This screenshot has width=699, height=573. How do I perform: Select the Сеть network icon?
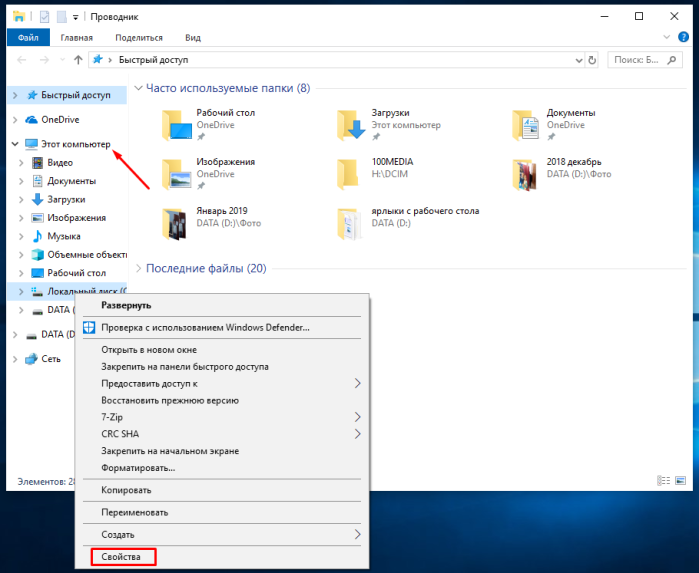[x=31, y=359]
